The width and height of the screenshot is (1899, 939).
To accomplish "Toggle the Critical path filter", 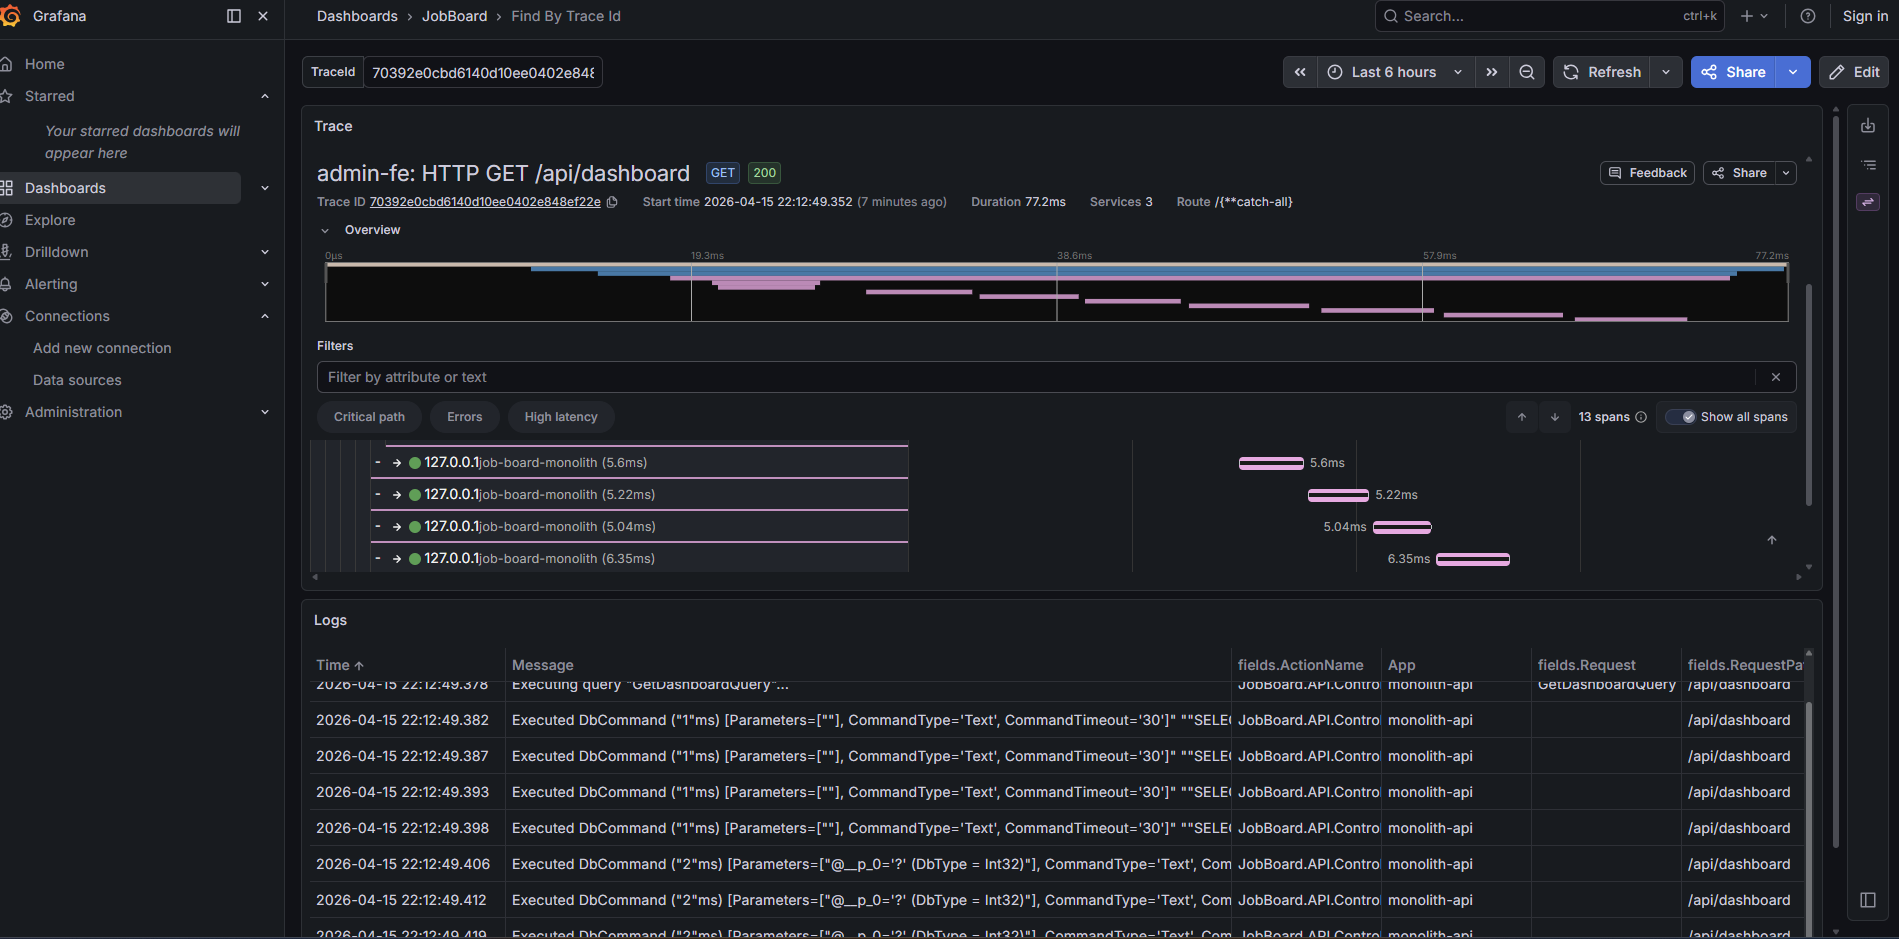I will tap(369, 417).
